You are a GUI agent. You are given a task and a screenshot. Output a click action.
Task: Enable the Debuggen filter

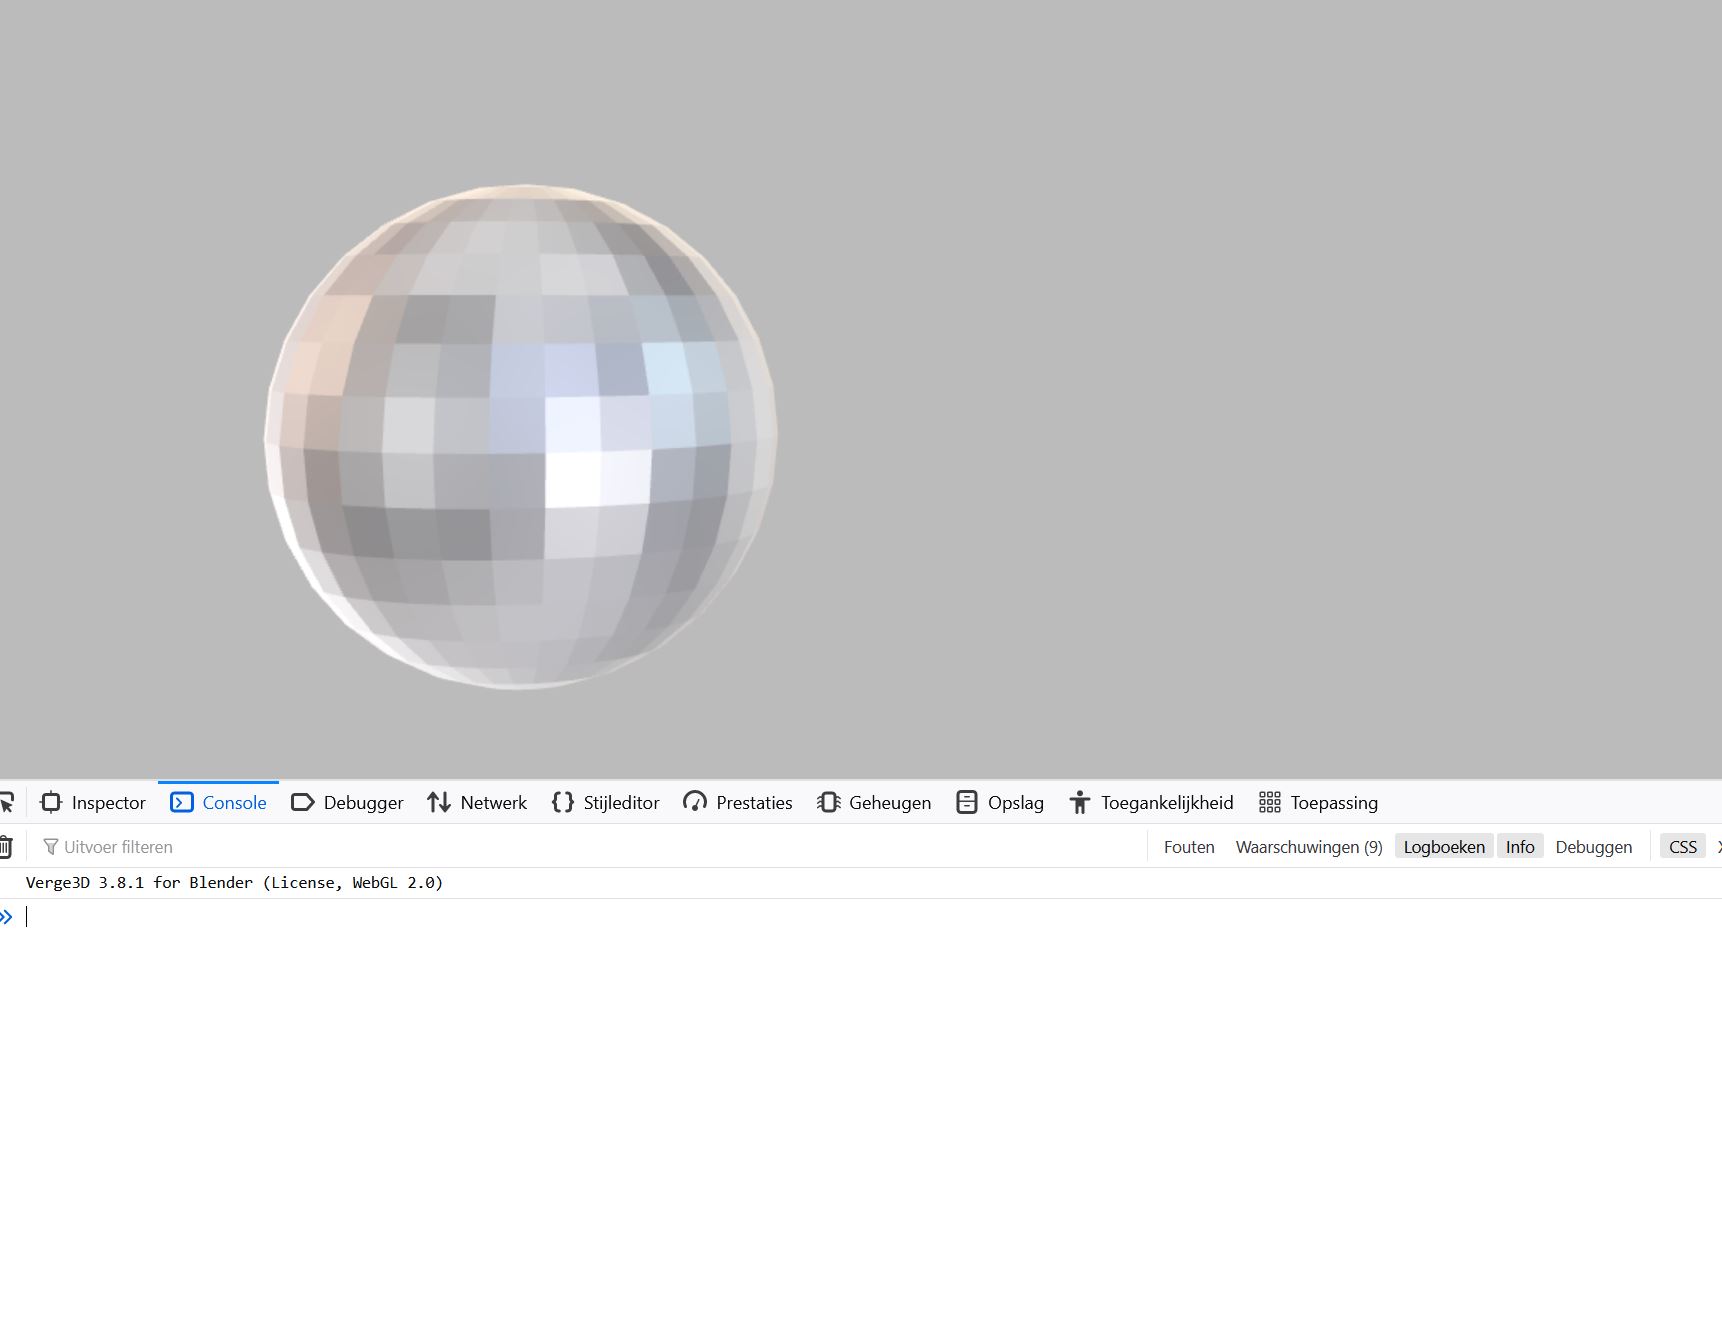(1593, 847)
